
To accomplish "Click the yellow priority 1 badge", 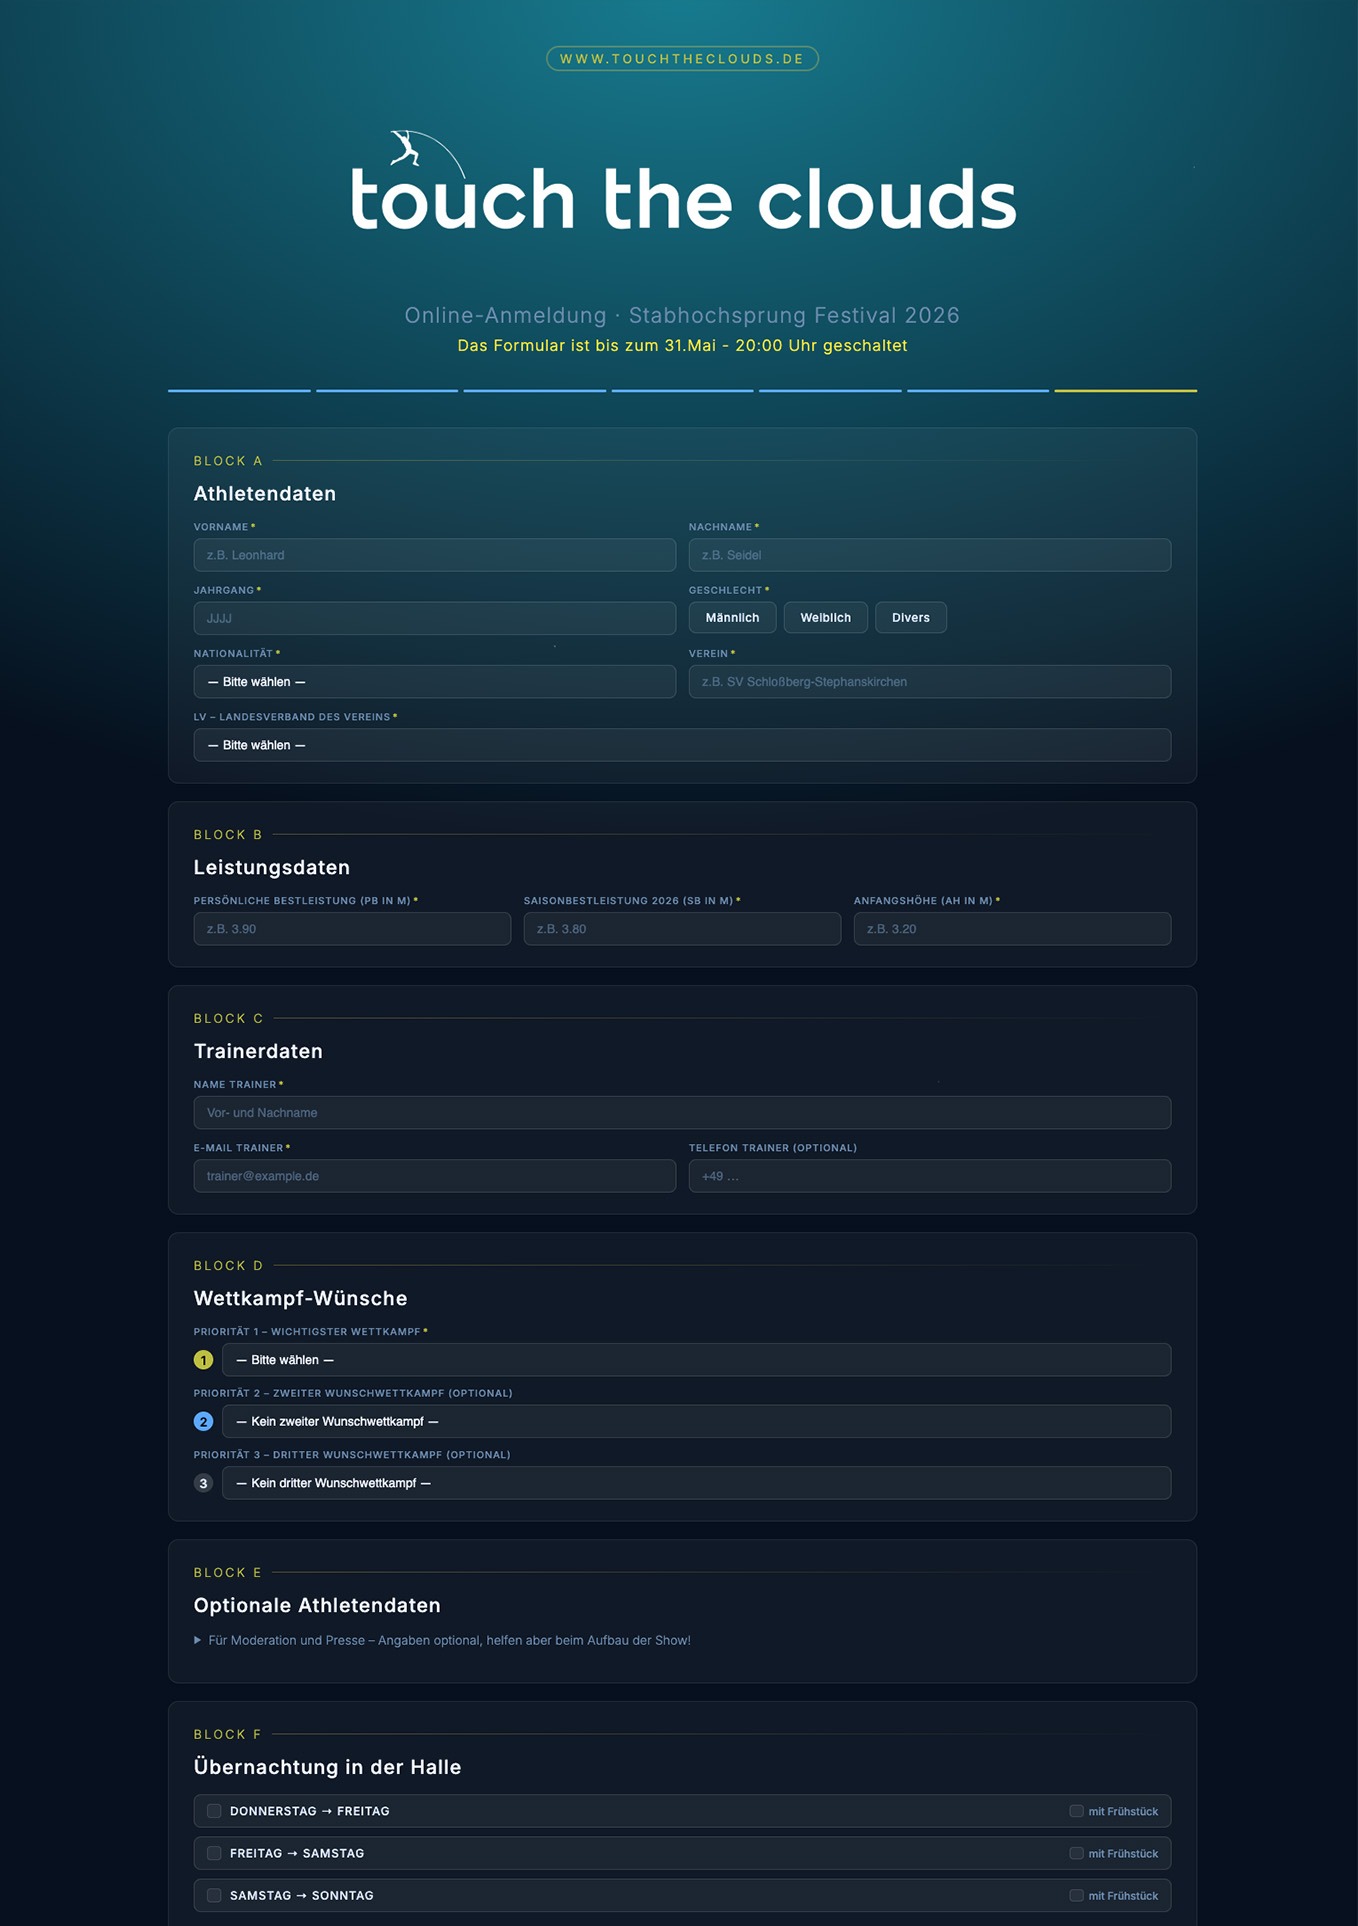I will 204,1360.
